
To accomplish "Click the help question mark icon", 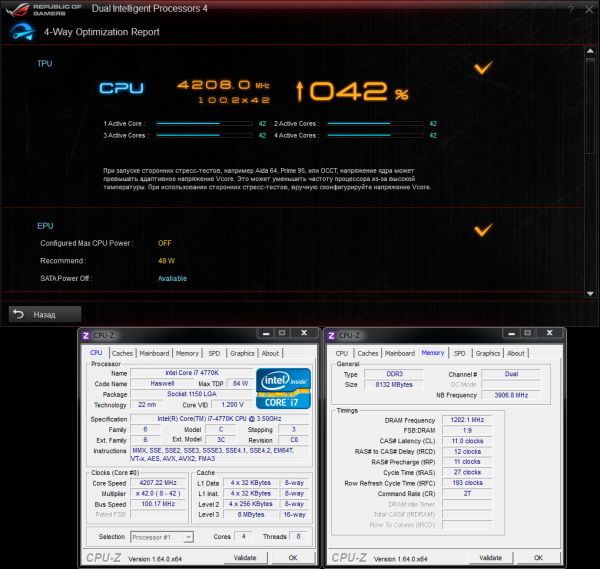I will 571,9.
